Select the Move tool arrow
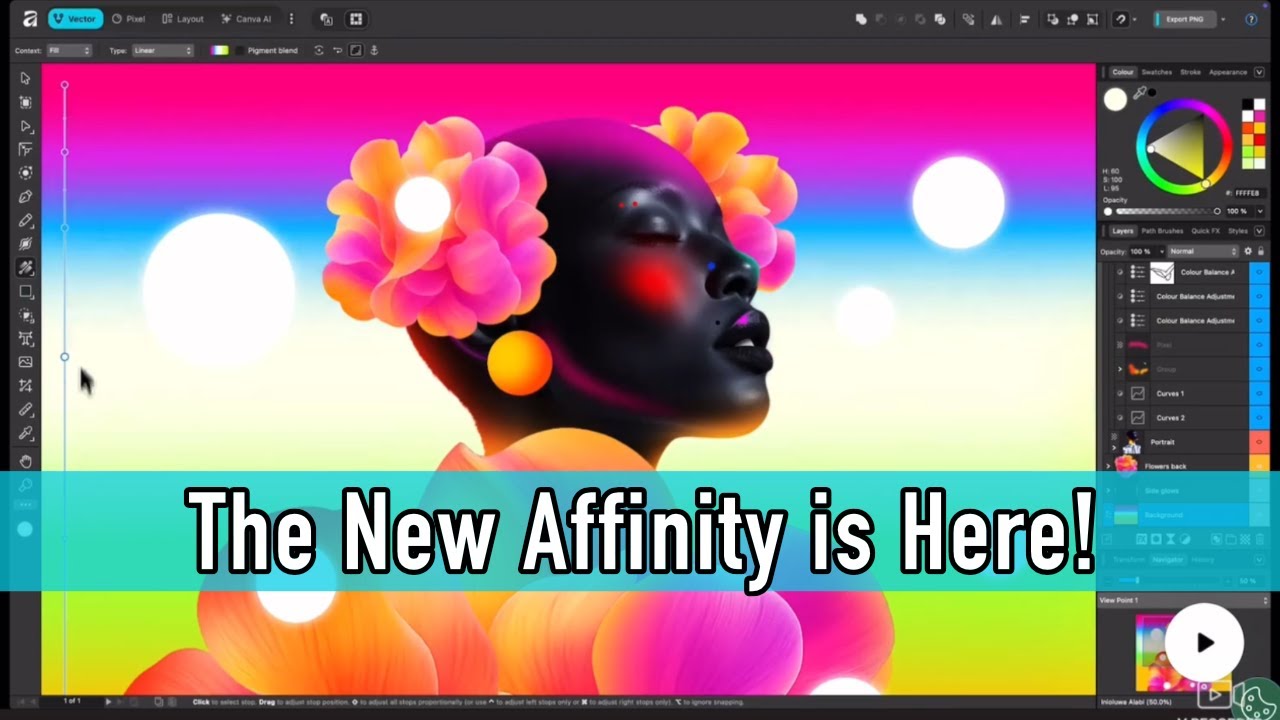This screenshot has height=720, width=1280. 26,78
